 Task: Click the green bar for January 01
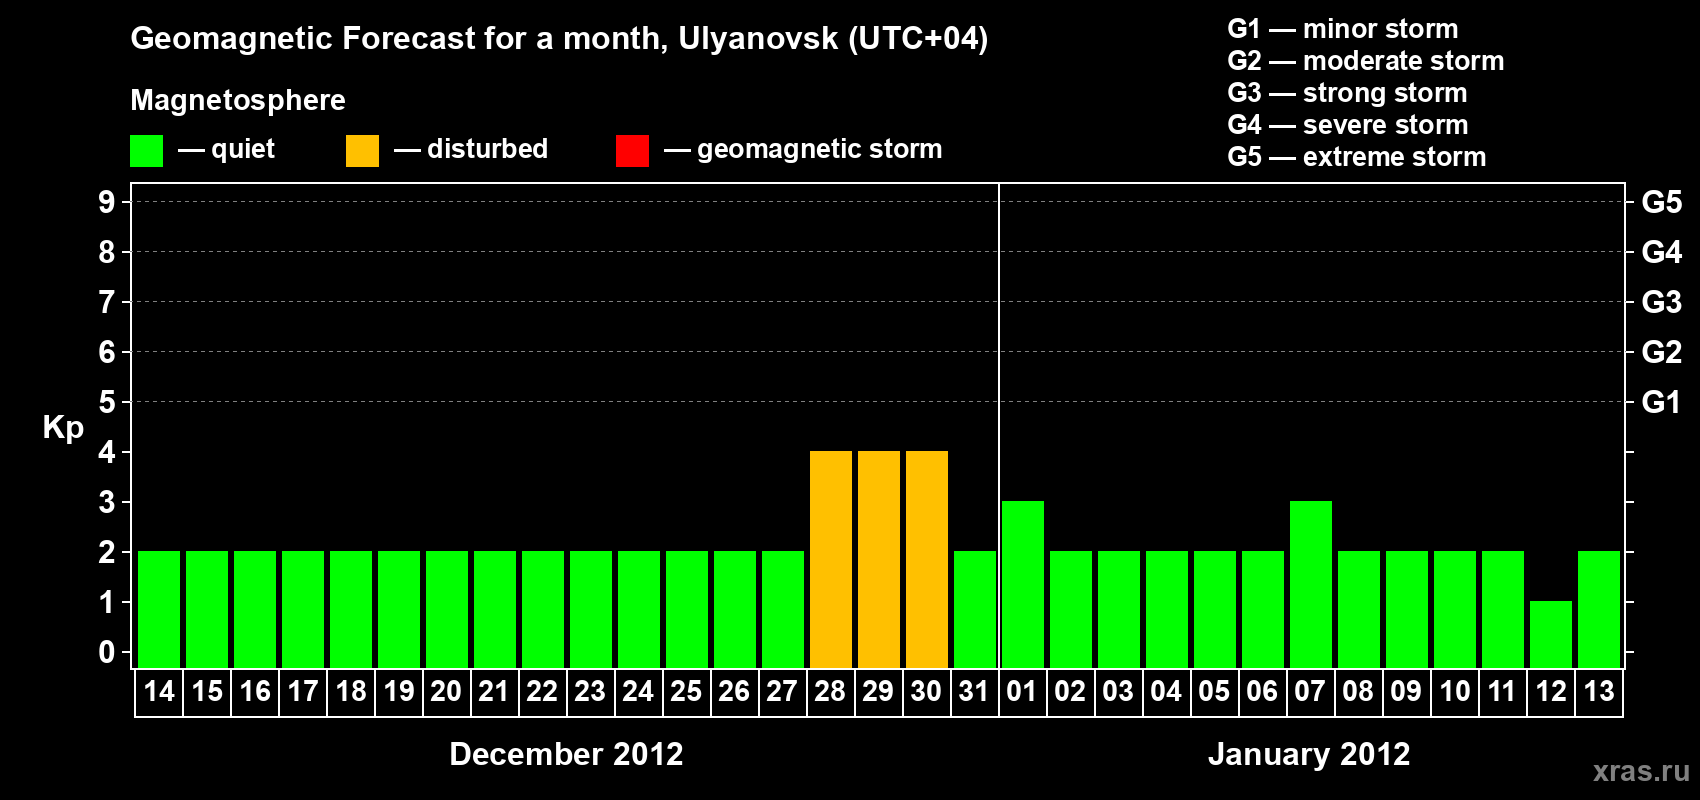(1023, 584)
